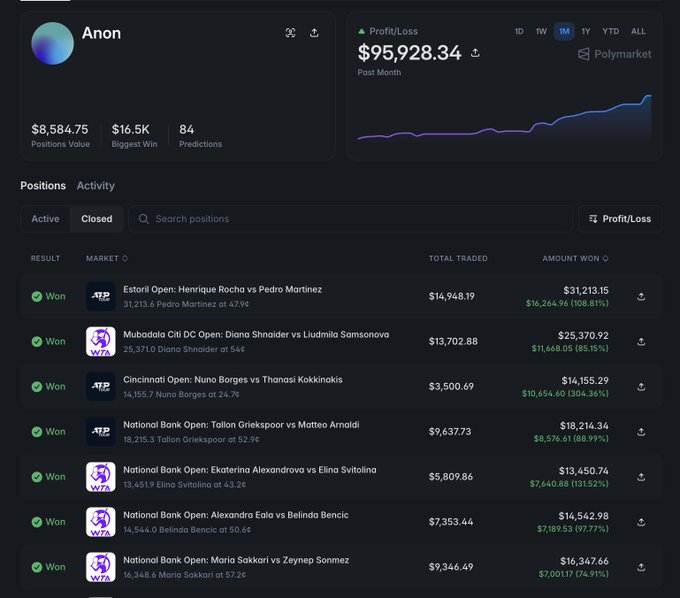Viewport: 680px width, 598px height.
Task: Click WTA logo on the Shnaider vs Samsonova row
Action: click(x=101, y=341)
